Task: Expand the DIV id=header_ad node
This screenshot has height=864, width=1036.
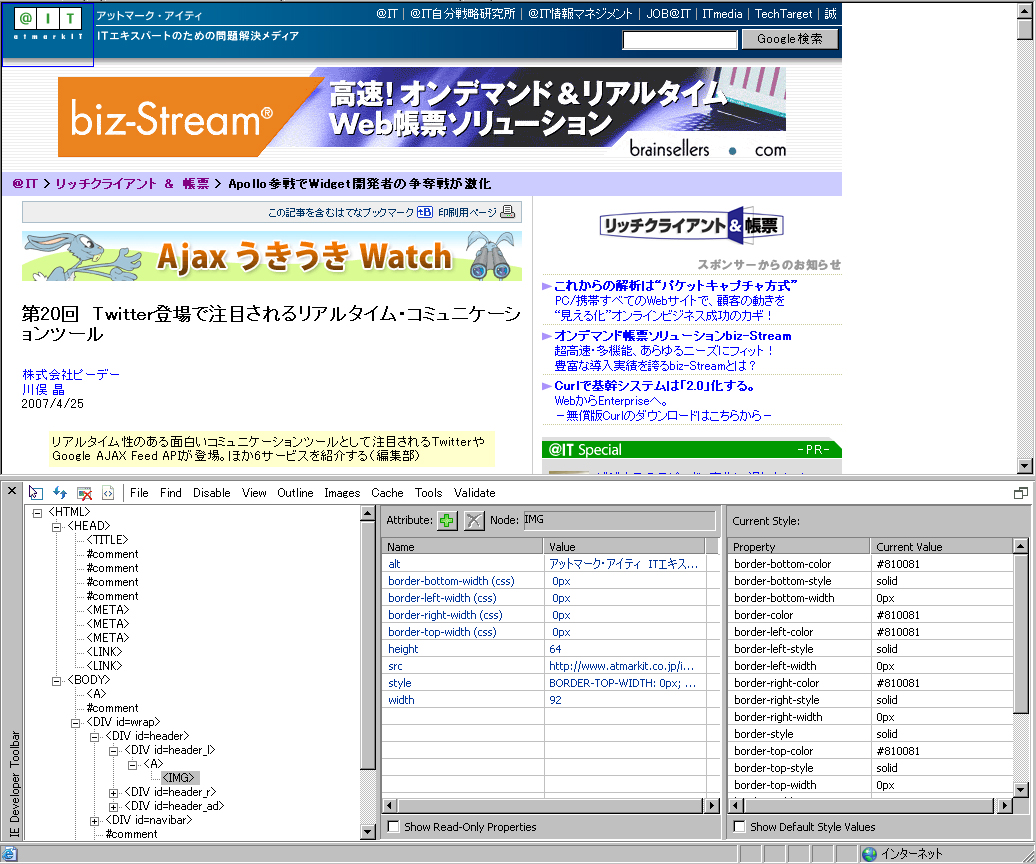Action: (114, 807)
